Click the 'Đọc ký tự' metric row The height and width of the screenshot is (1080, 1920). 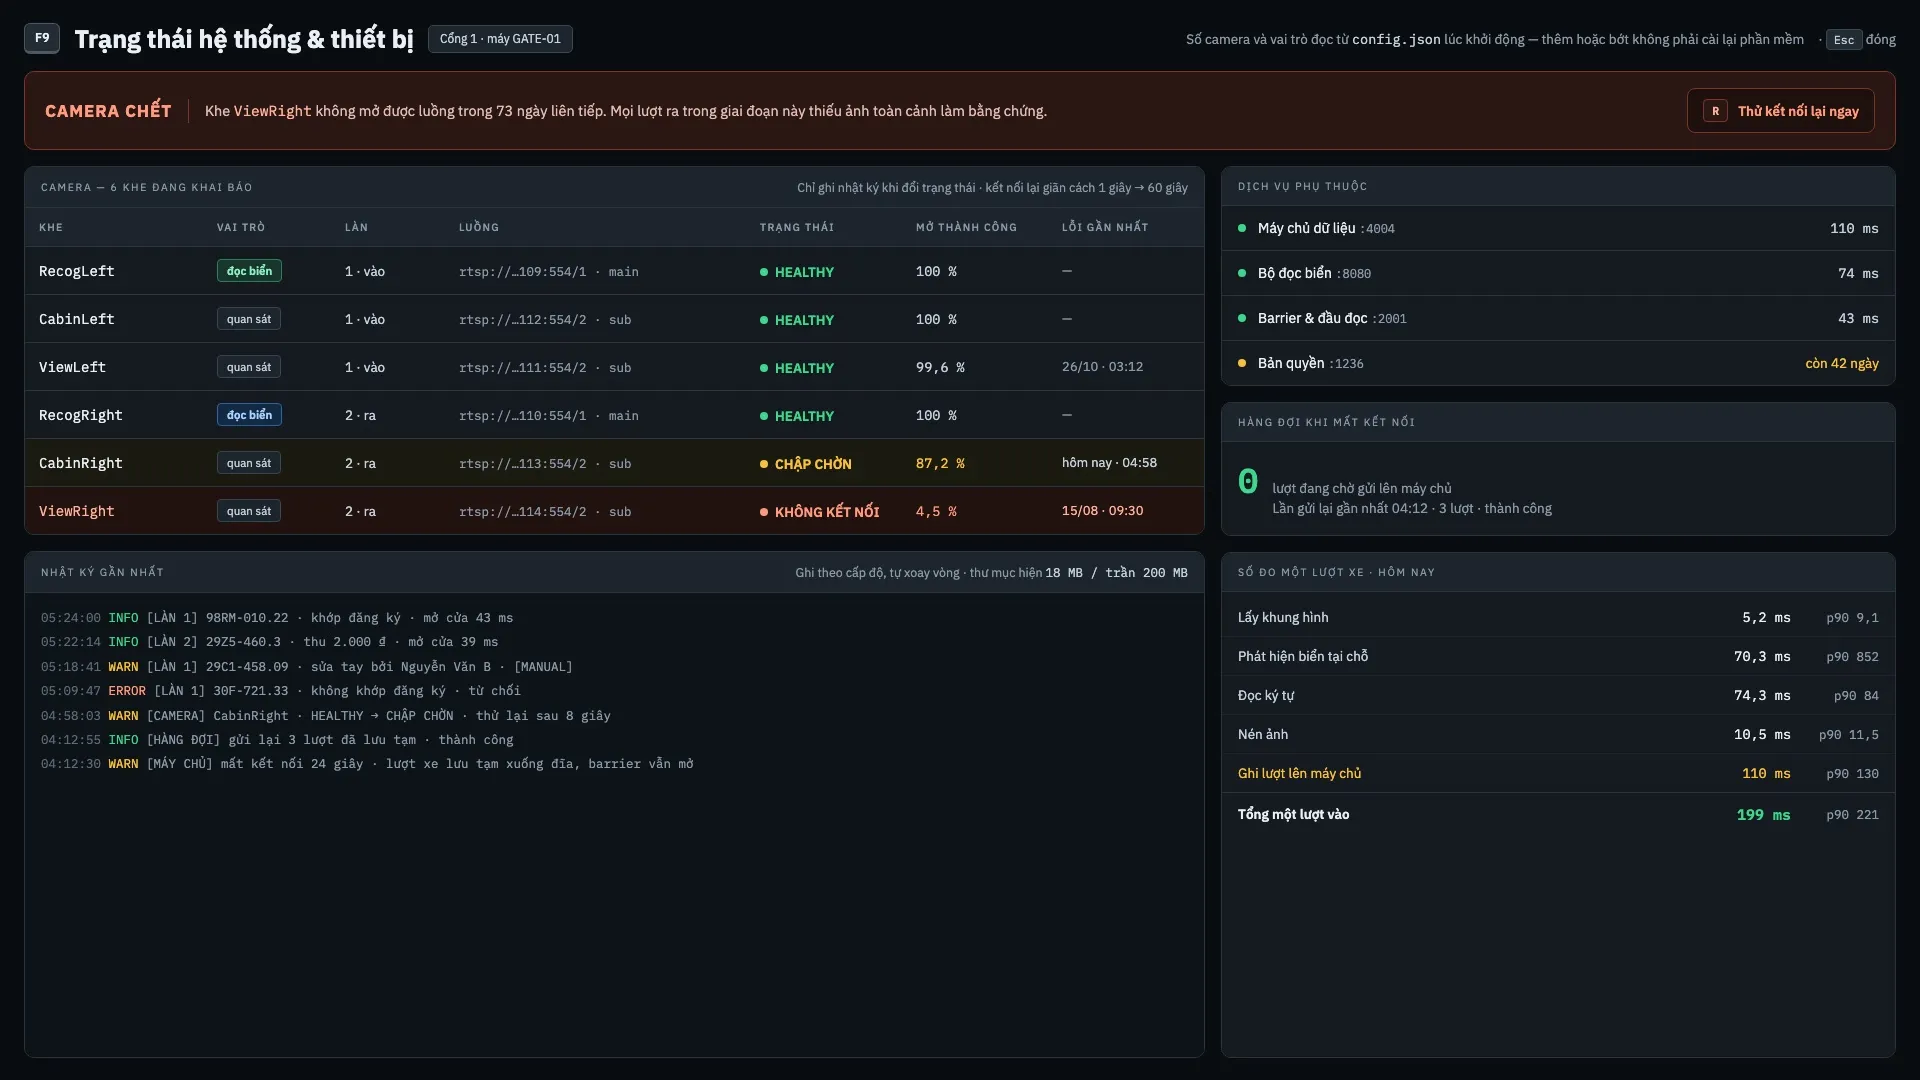pyautogui.click(x=1558, y=695)
